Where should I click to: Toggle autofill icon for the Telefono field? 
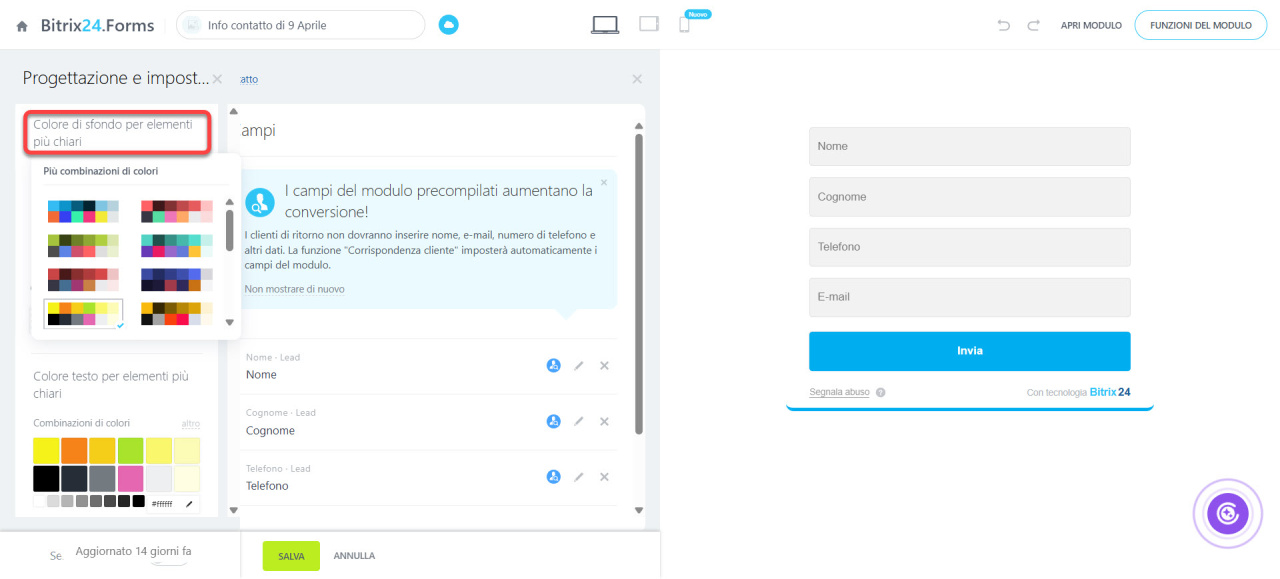tap(553, 477)
